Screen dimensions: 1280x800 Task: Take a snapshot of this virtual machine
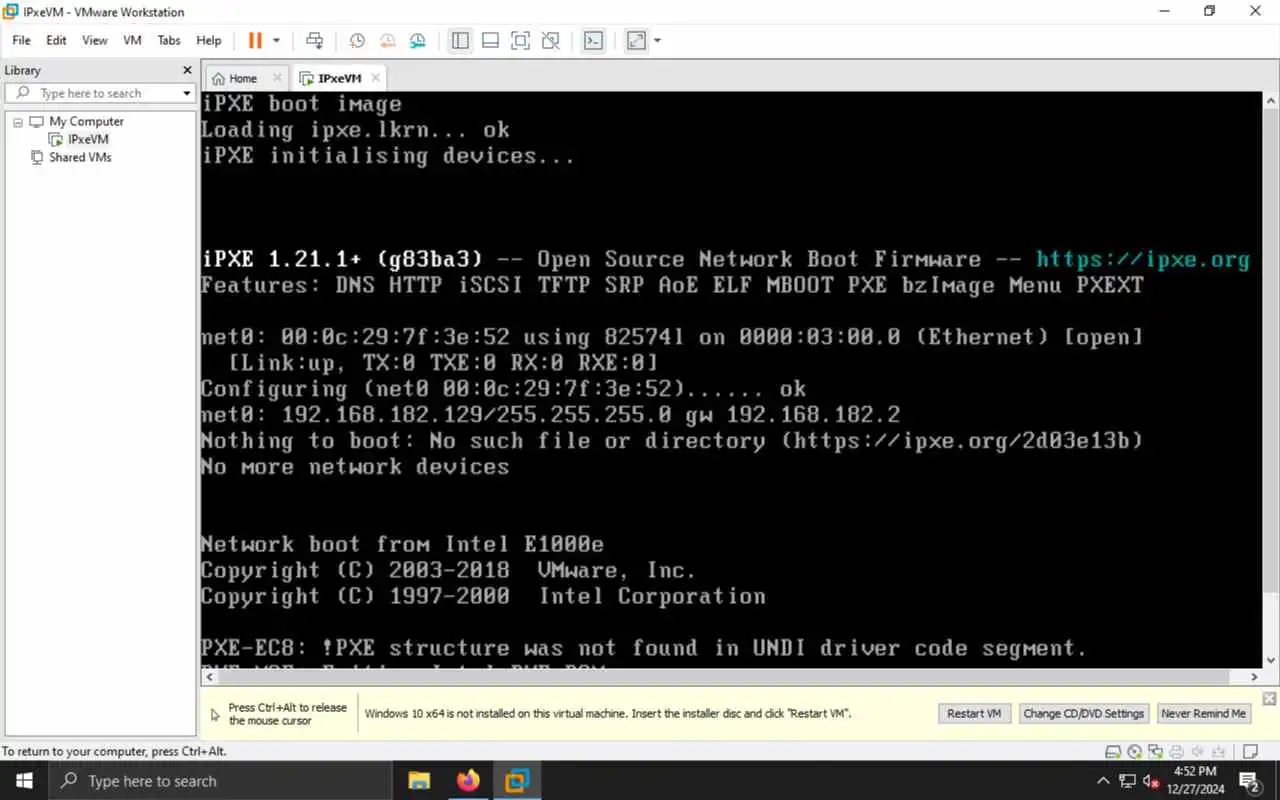[x=357, y=41]
